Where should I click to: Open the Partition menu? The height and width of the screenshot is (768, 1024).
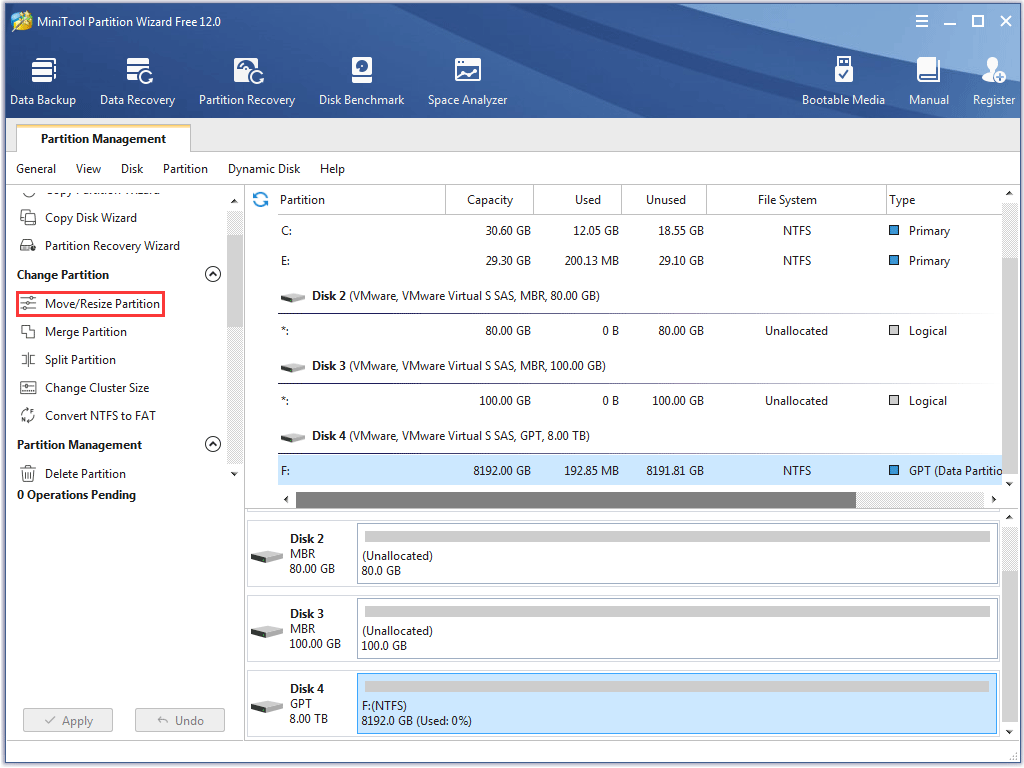coord(185,168)
